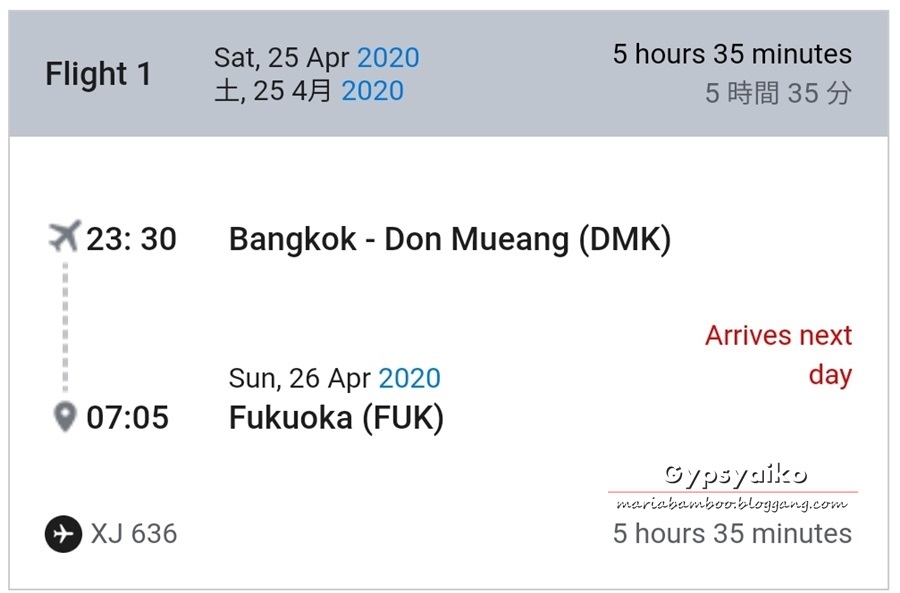Screen dimensions: 900x593
Task: Select the Flight 1 header label
Action: 98,74
